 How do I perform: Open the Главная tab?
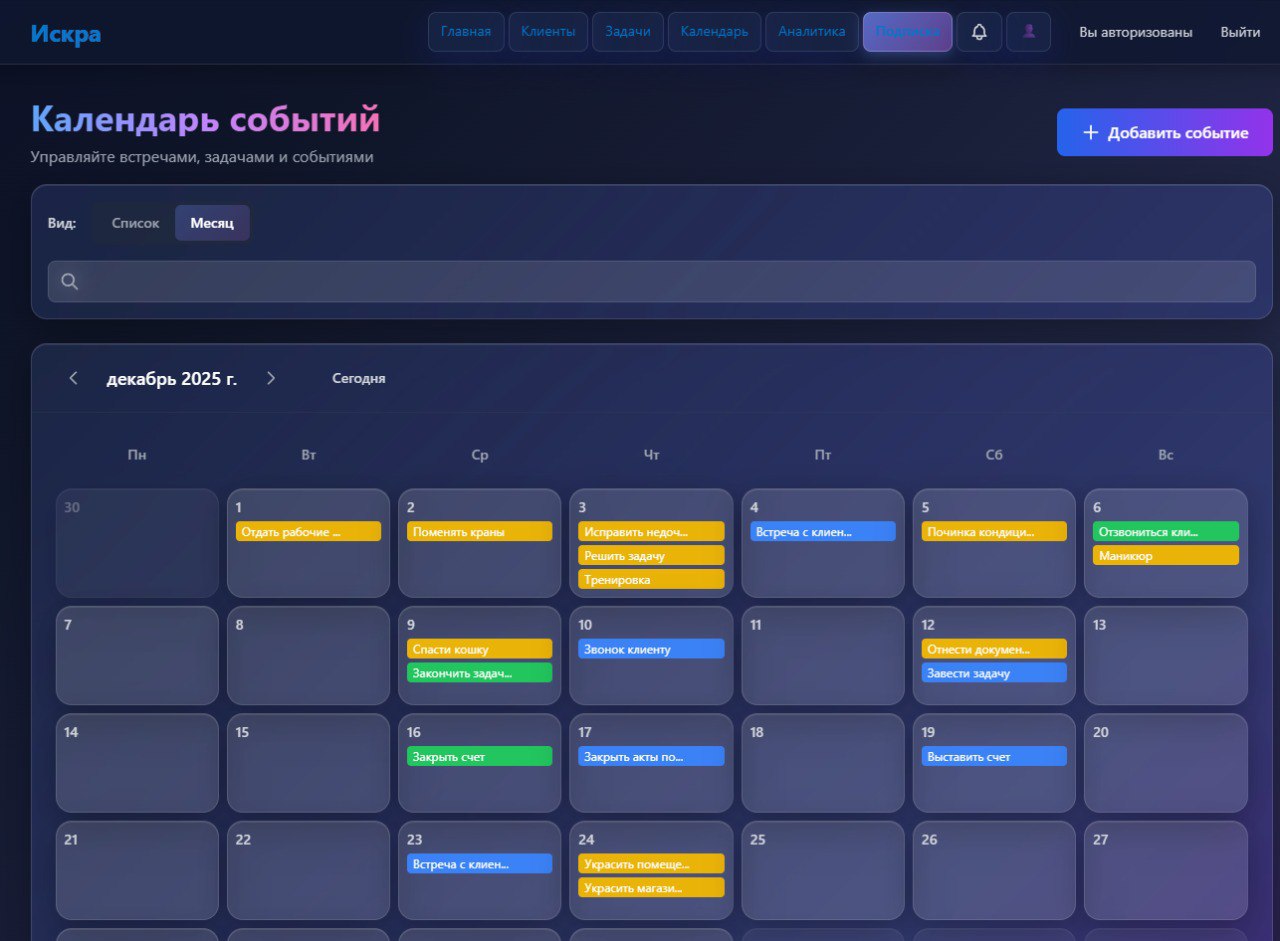[x=466, y=32]
